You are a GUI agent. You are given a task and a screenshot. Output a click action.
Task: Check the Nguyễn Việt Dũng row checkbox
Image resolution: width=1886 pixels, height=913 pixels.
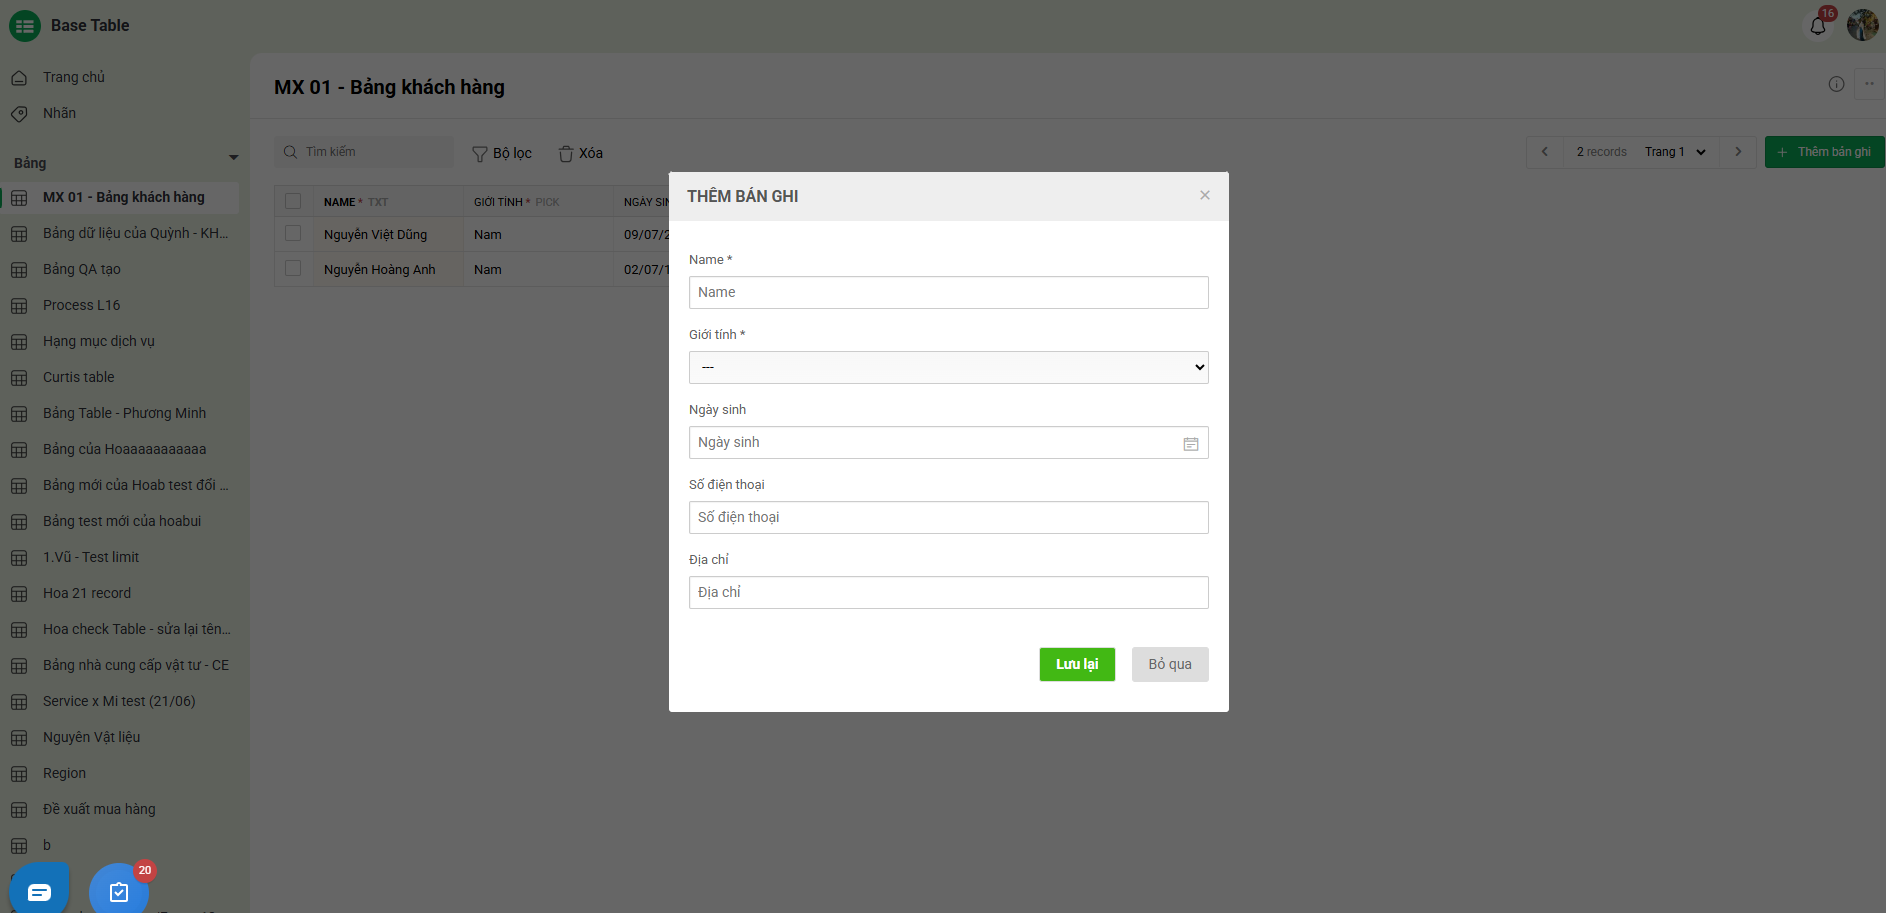tap(293, 233)
